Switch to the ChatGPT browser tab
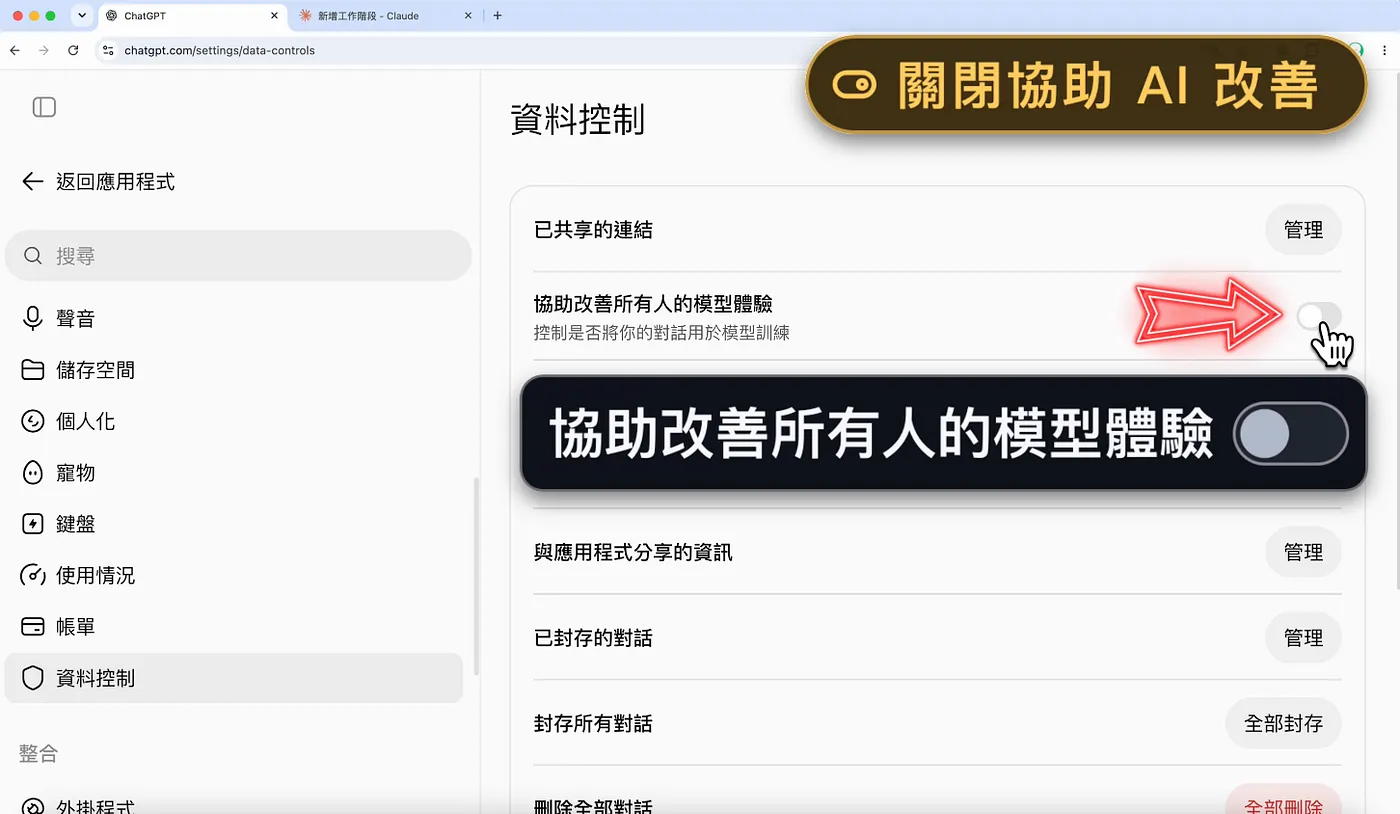This screenshot has height=814, width=1400. [193, 16]
